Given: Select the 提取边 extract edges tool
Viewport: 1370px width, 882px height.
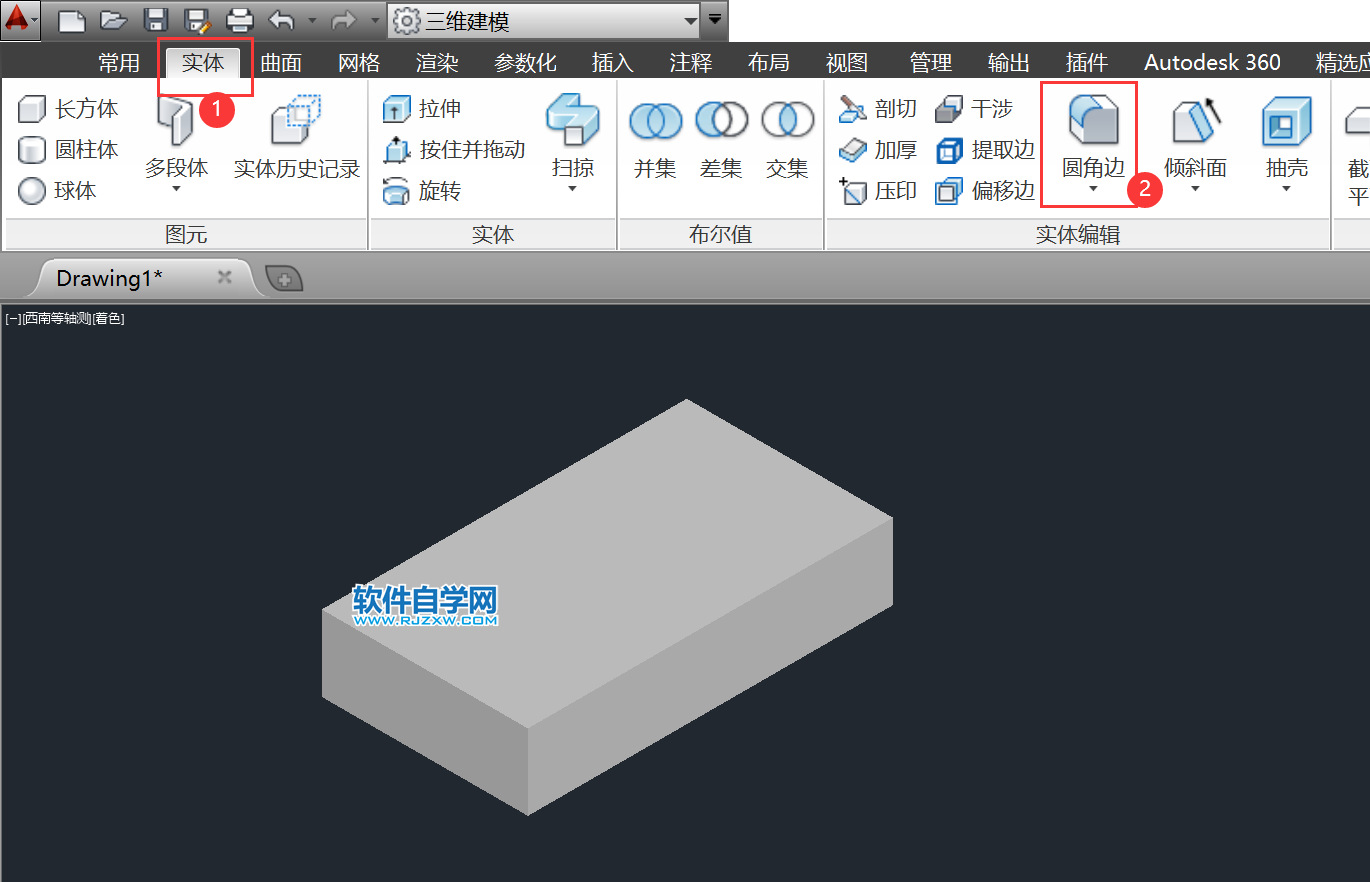Looking at the screenshot, I should click(985, 150).
